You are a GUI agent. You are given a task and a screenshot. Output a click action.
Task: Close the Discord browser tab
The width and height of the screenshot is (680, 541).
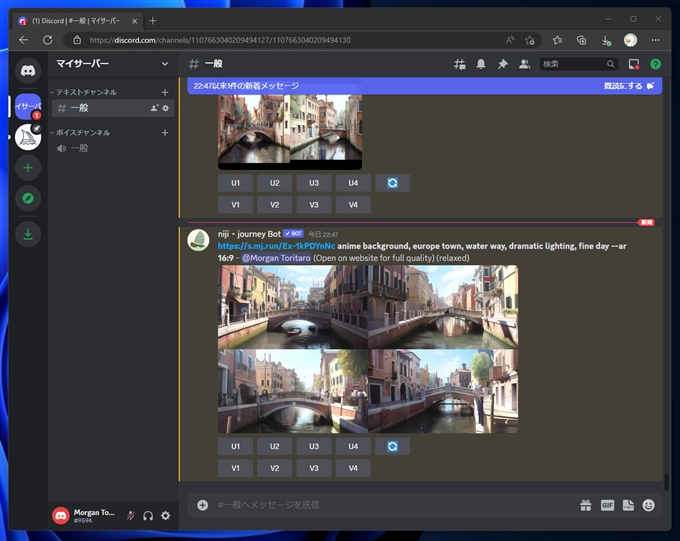click(134, 21)
